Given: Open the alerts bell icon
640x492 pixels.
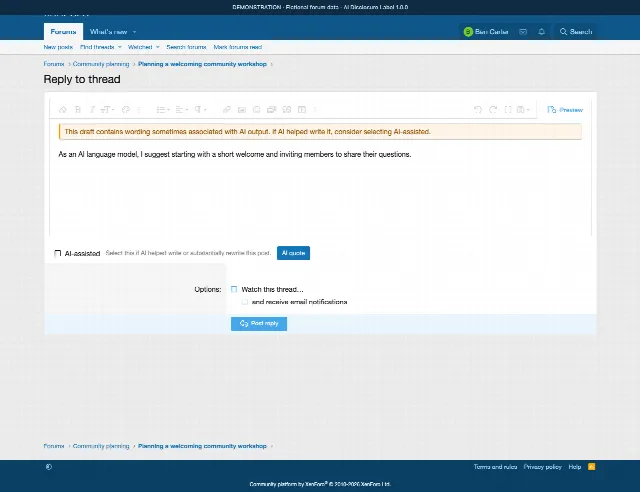Looking at the screenshot, I should [x=542, y=31].
